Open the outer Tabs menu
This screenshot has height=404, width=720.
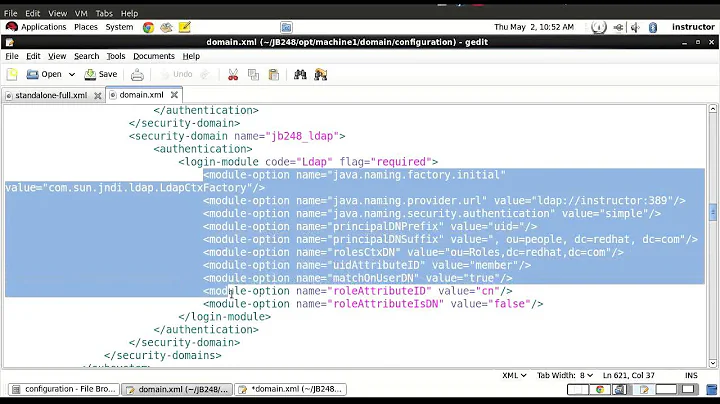(104, 13)
